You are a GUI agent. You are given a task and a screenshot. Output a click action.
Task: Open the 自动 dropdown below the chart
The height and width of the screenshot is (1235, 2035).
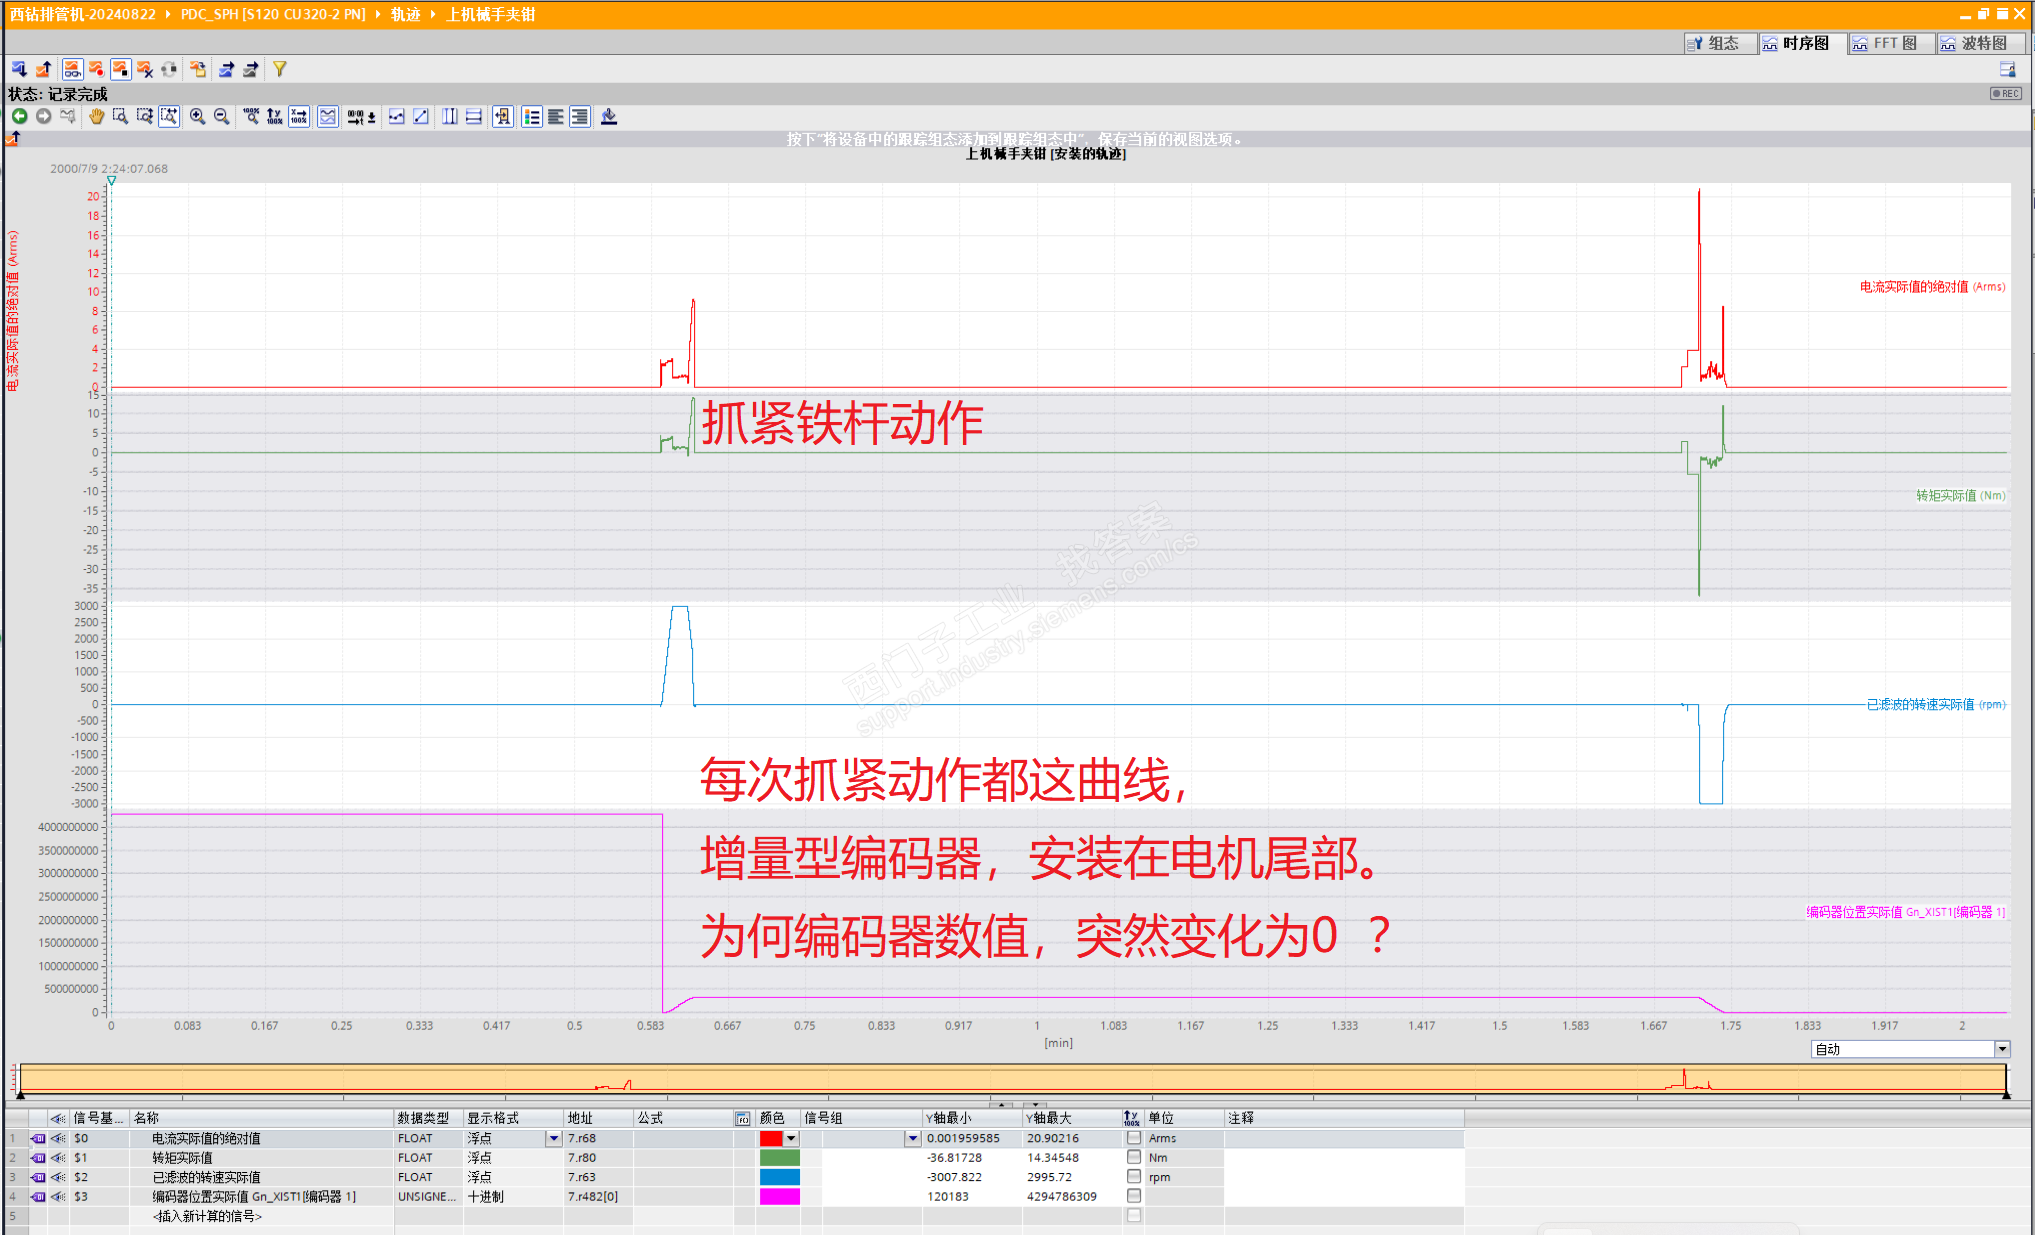(2001, 1049)
